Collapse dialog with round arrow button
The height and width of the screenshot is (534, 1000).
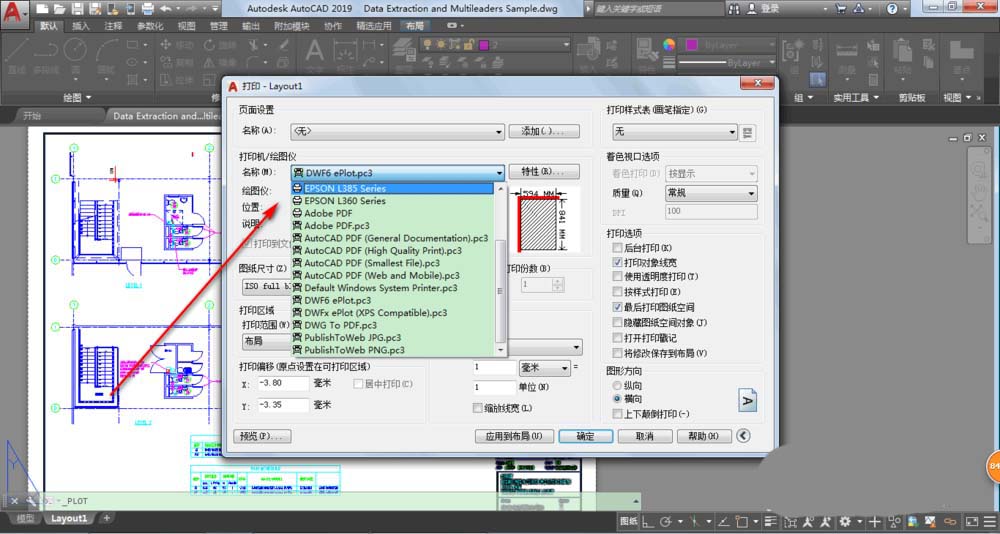743,436
